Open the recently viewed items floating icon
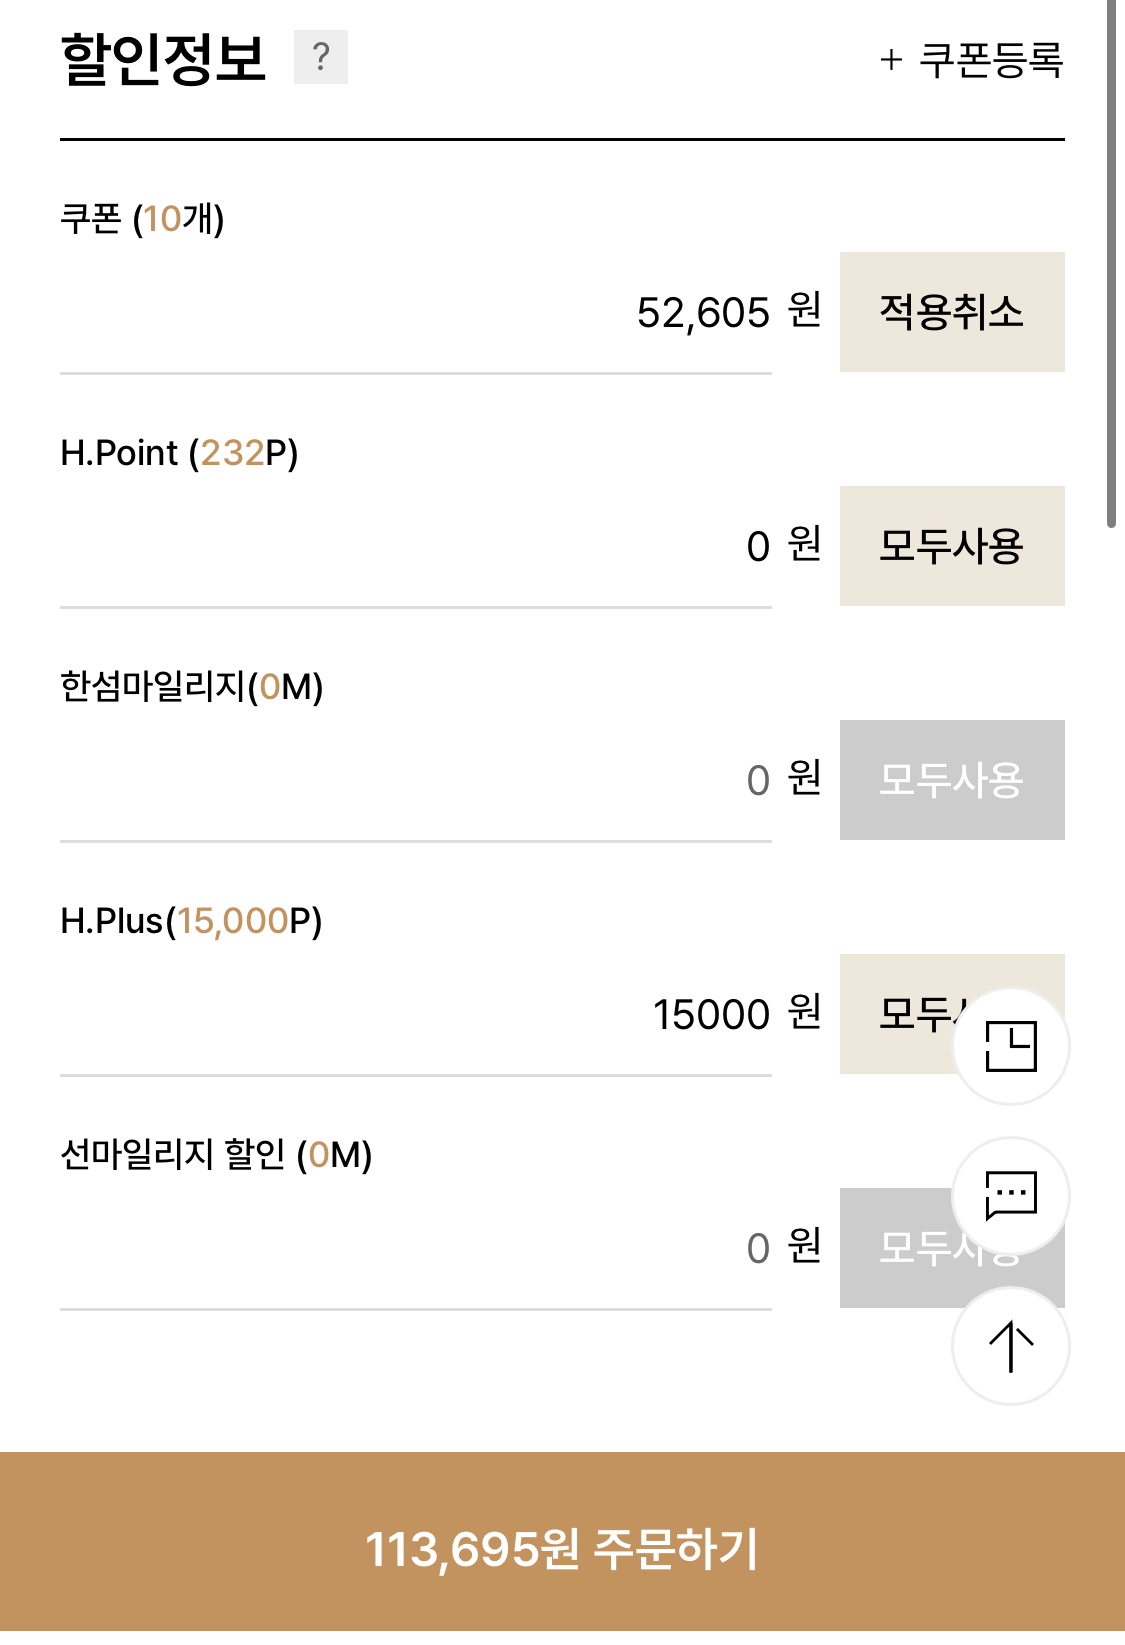Viewport: 1125px width, 1645px height. 1010,1046
